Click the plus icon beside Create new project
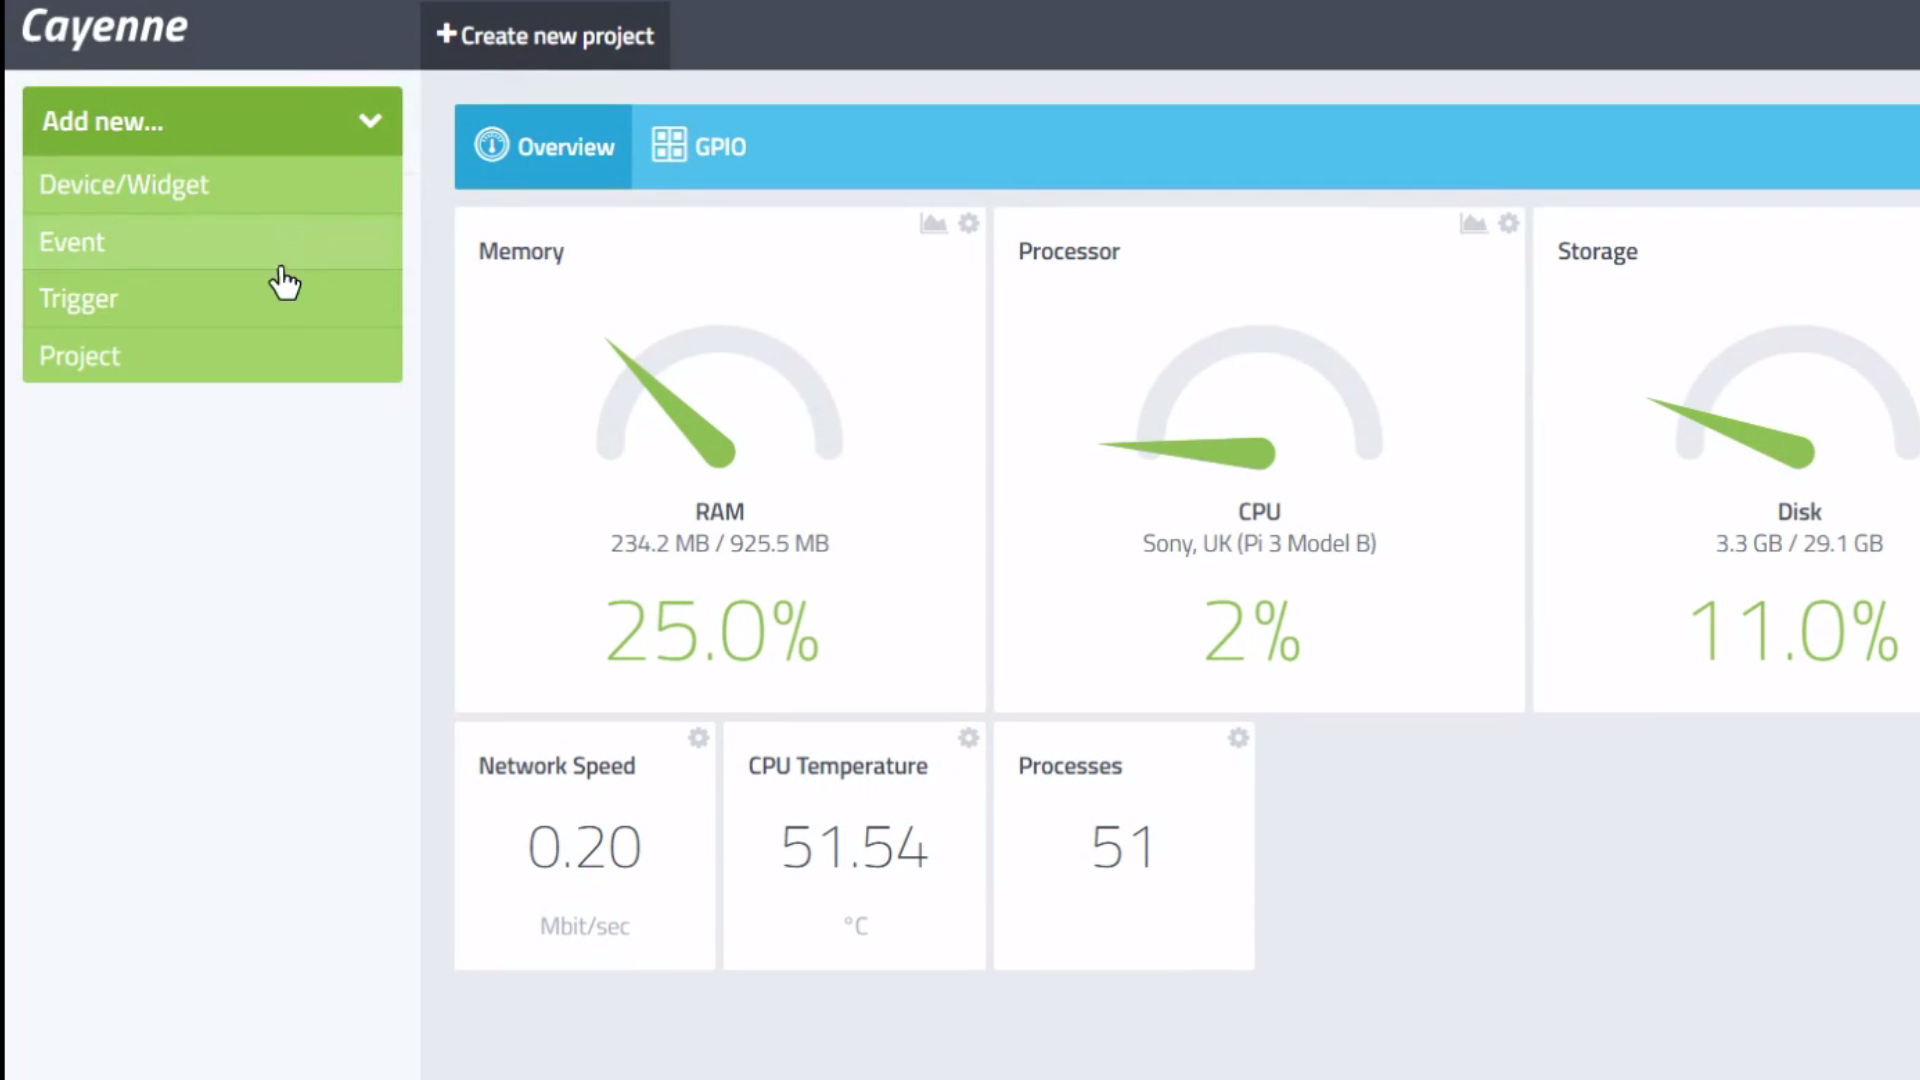Image resolution: width=1920 pixels, height=1080 pixels. [x=446, y=34]
